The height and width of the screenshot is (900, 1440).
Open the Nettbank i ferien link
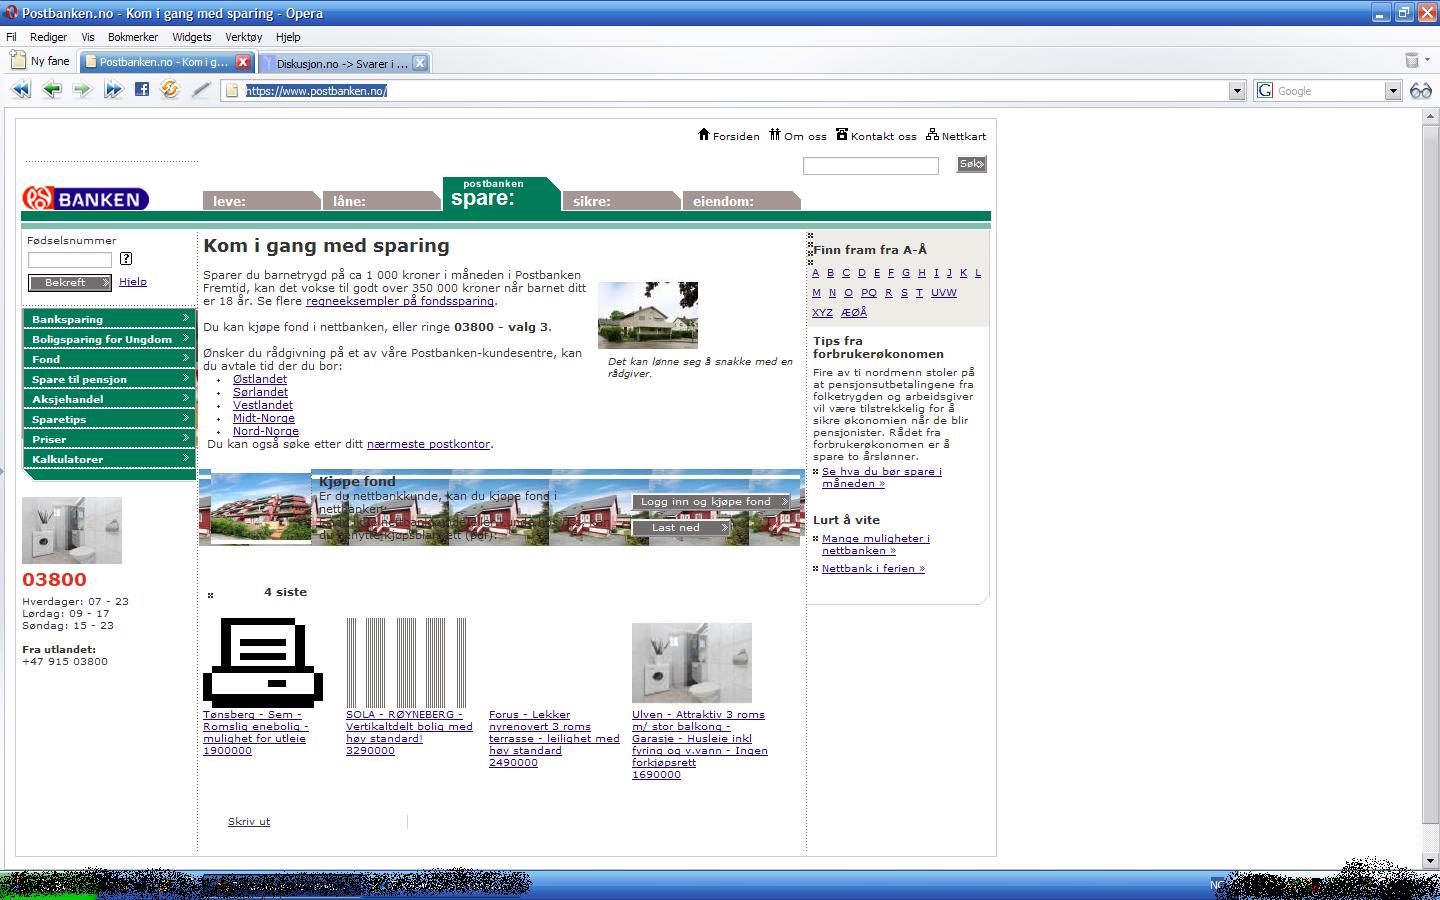click(x=873, y=568)
